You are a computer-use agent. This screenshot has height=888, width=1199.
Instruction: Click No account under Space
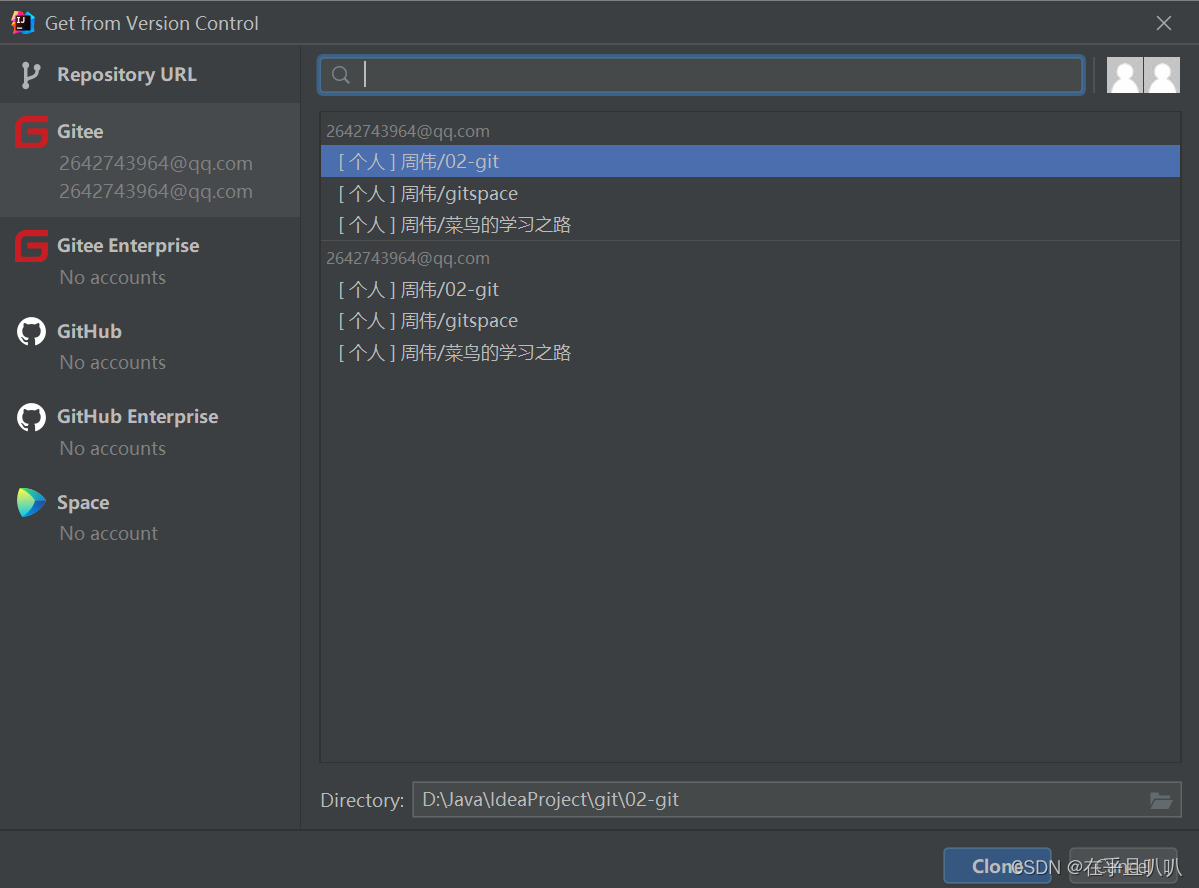(109, 533)
